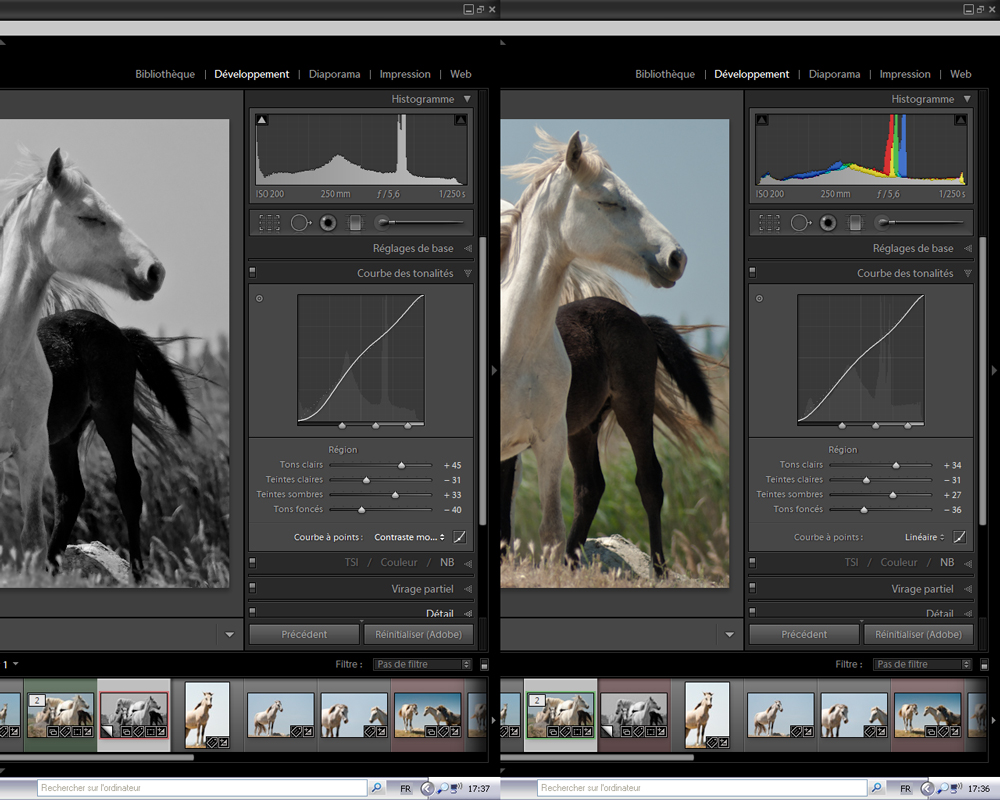1000x800 pixels.
Task: Click Précédent button in right window
Action: (x=804, y=635)
